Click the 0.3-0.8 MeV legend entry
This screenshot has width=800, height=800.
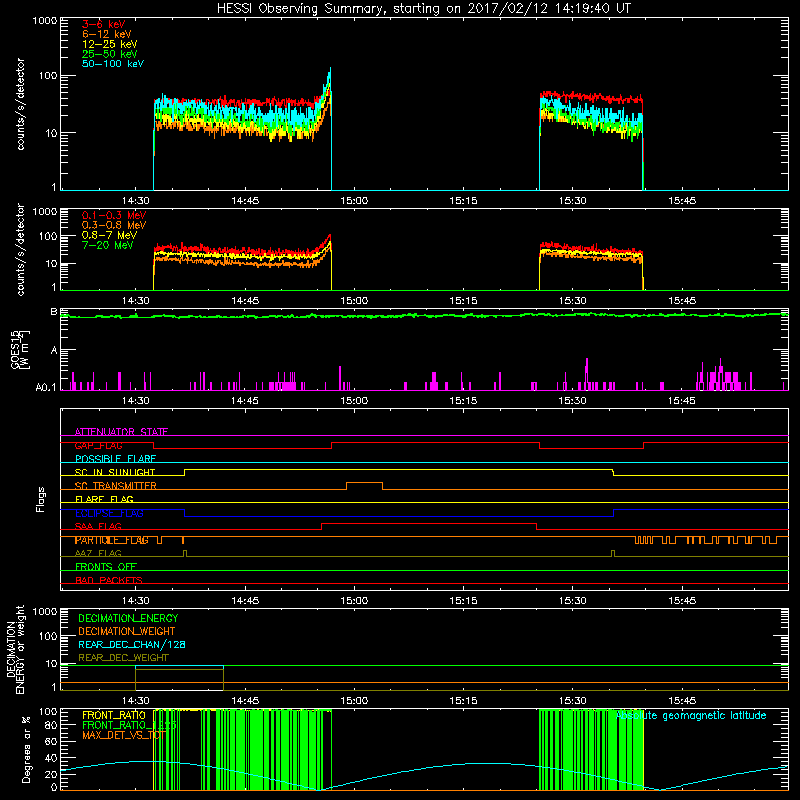(113, 225)
